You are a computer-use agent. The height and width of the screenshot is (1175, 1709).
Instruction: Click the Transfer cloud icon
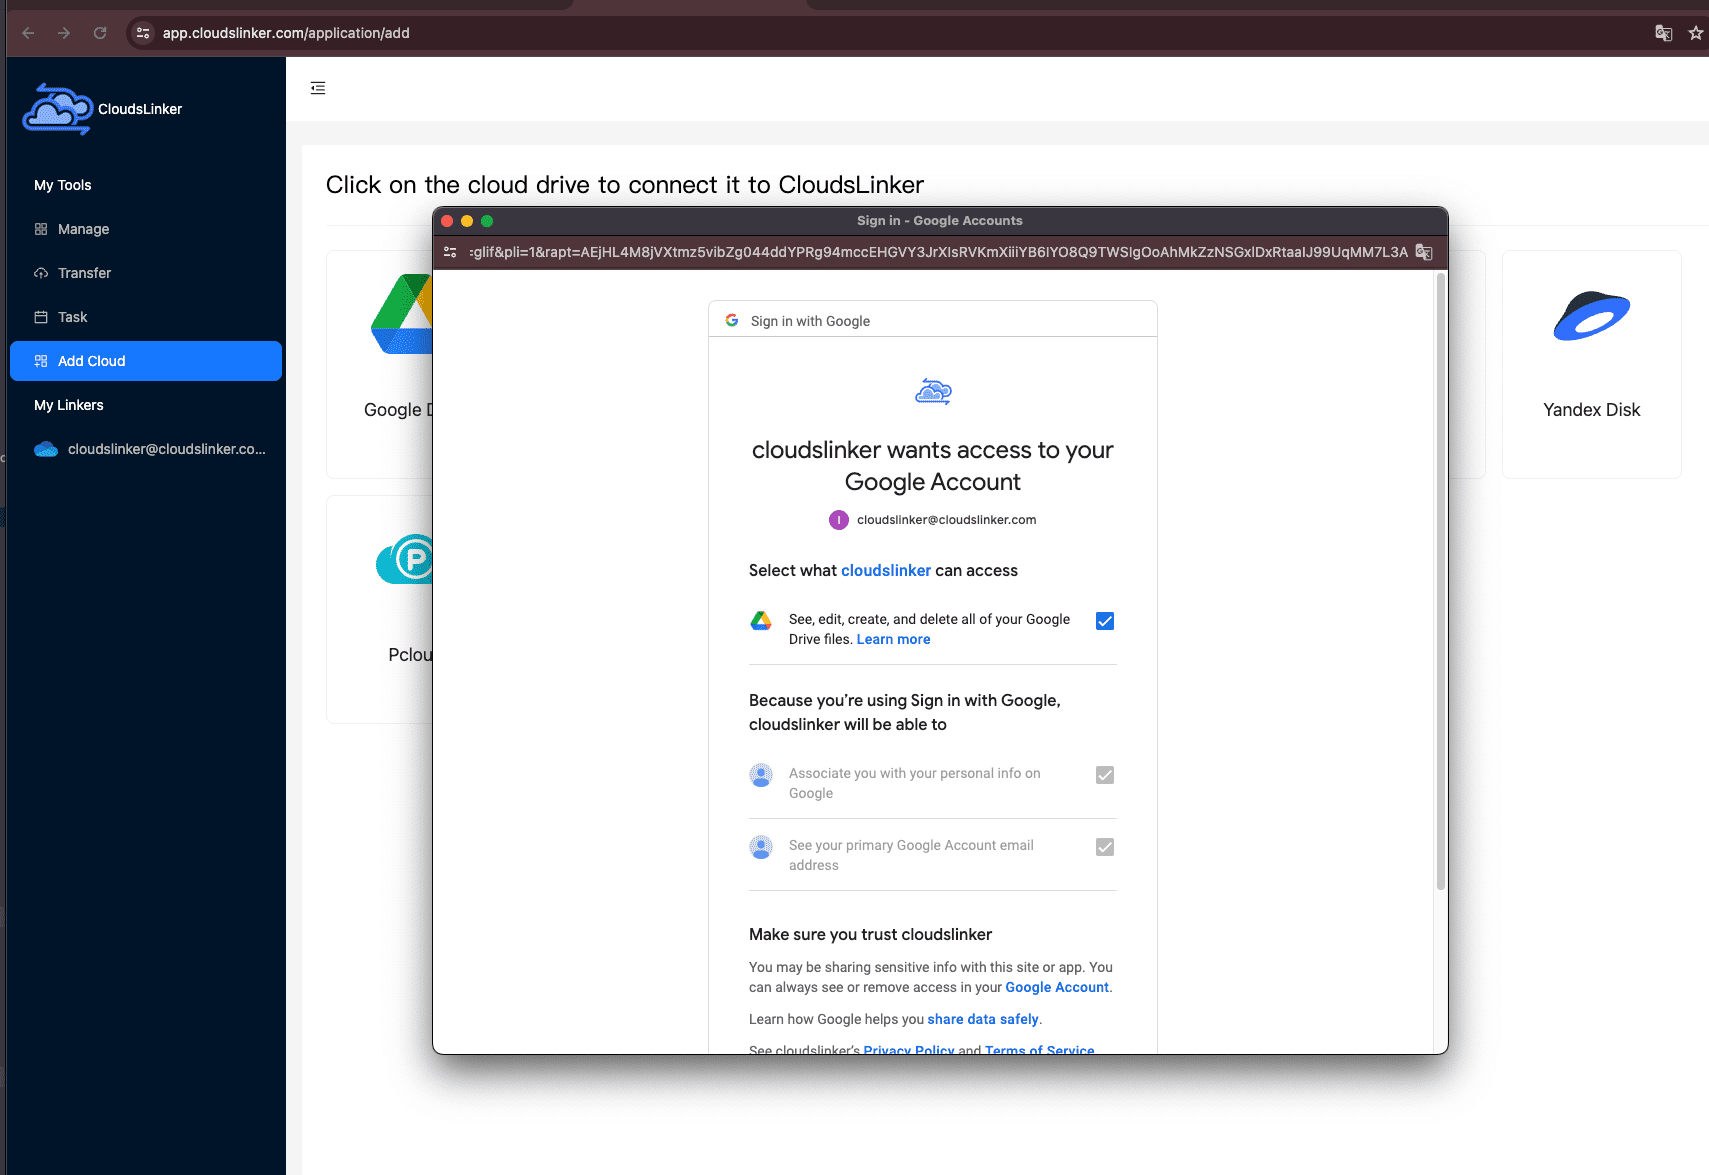[x=41, y=273]
